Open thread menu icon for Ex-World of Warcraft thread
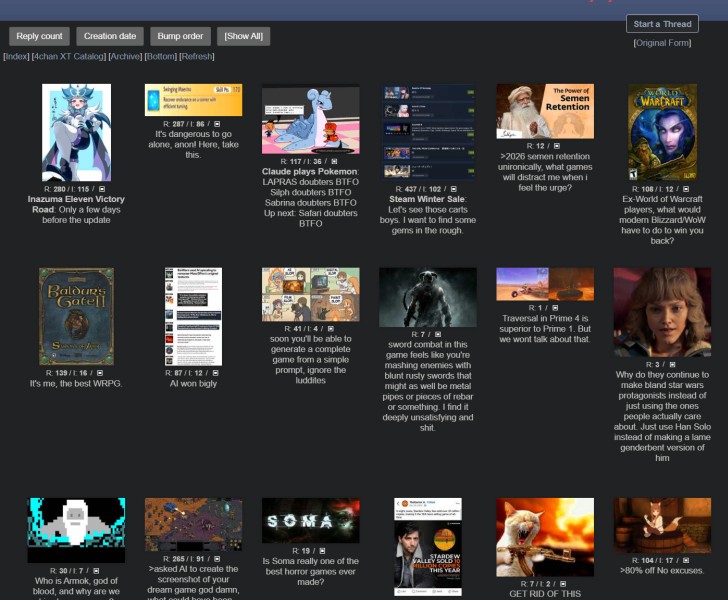The height and width of the screenshot is (600, 728). 686,189
